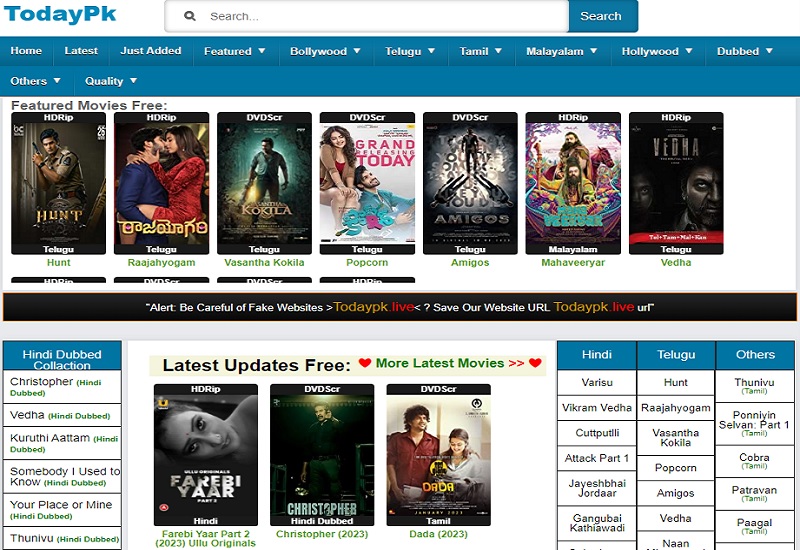The height and width of the screenshot is (550, 800).
Task: Click Vikram Vedha in Hindi column
Action: (597, 408)
